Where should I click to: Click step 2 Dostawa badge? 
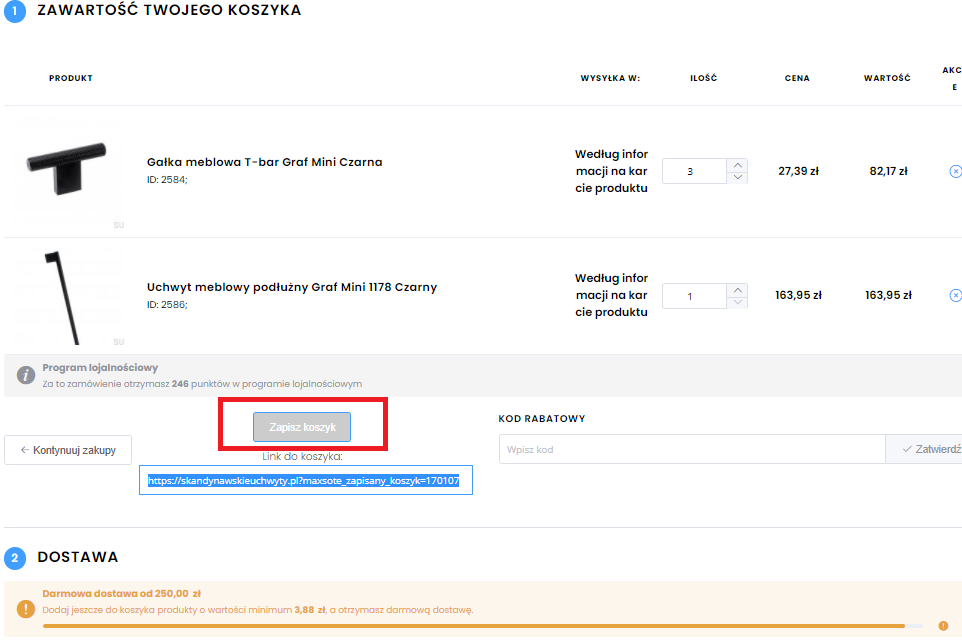coord(15,558)
